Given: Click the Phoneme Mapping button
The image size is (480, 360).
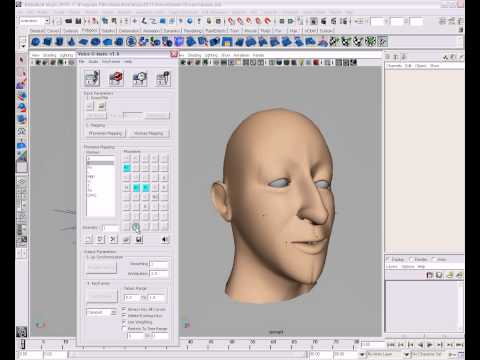Looking at the screenshot, I should click(105, 133).
